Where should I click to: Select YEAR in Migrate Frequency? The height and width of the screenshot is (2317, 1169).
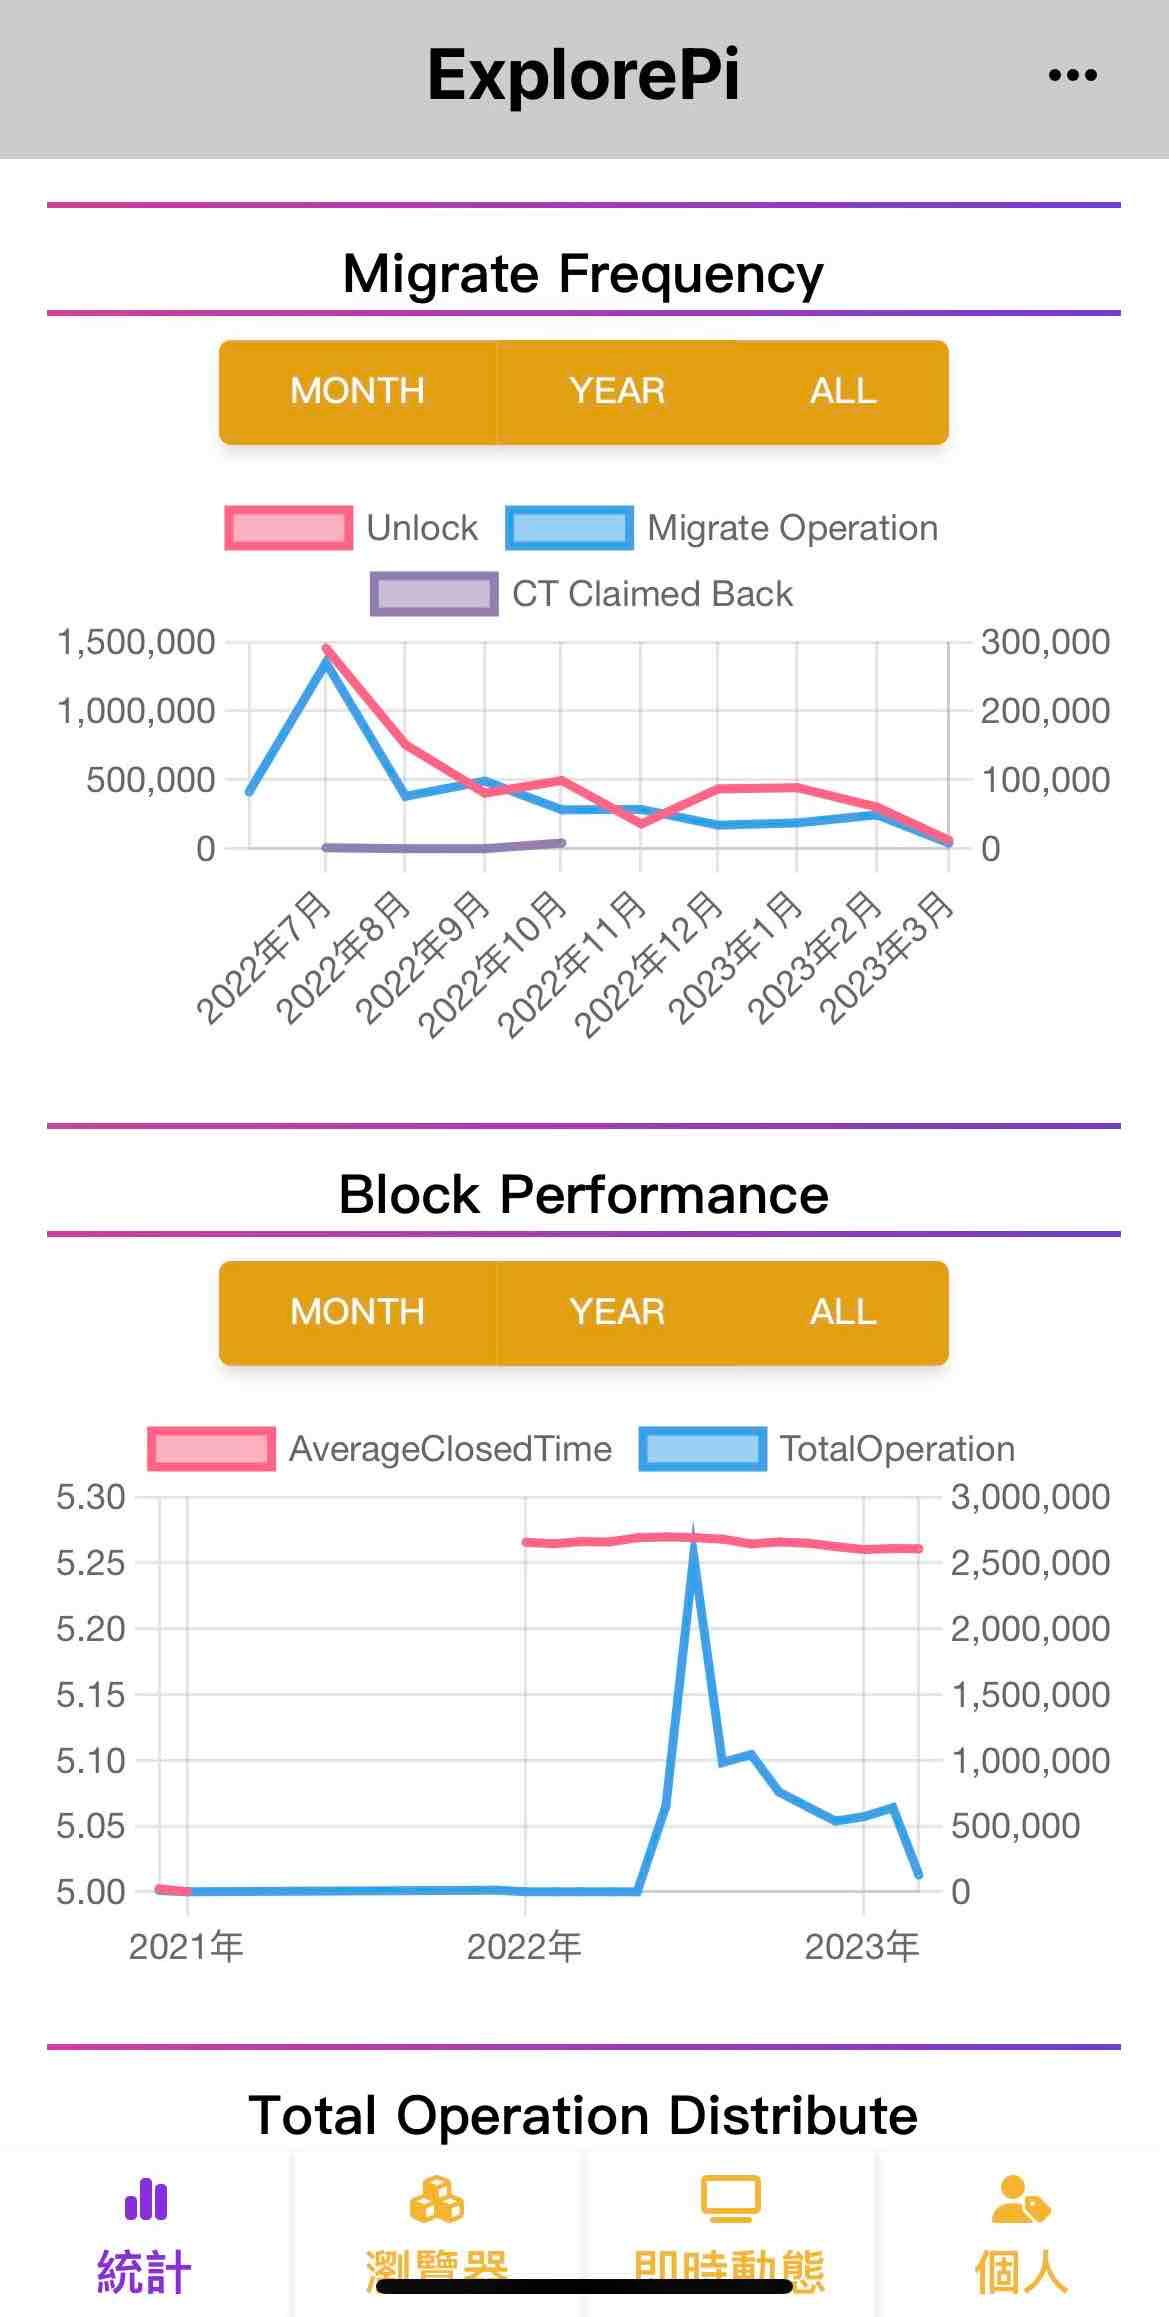pos(617,391)
